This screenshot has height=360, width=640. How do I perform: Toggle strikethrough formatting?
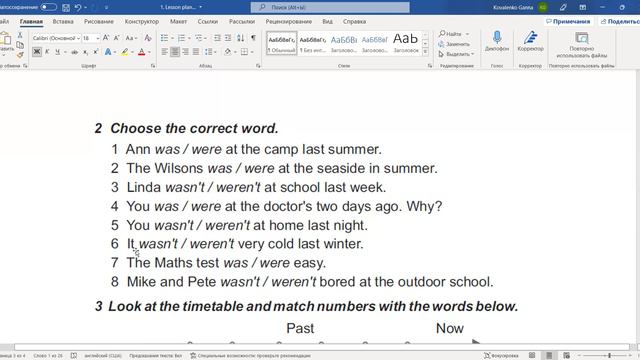pyautogui.click(x=74, y=52)
